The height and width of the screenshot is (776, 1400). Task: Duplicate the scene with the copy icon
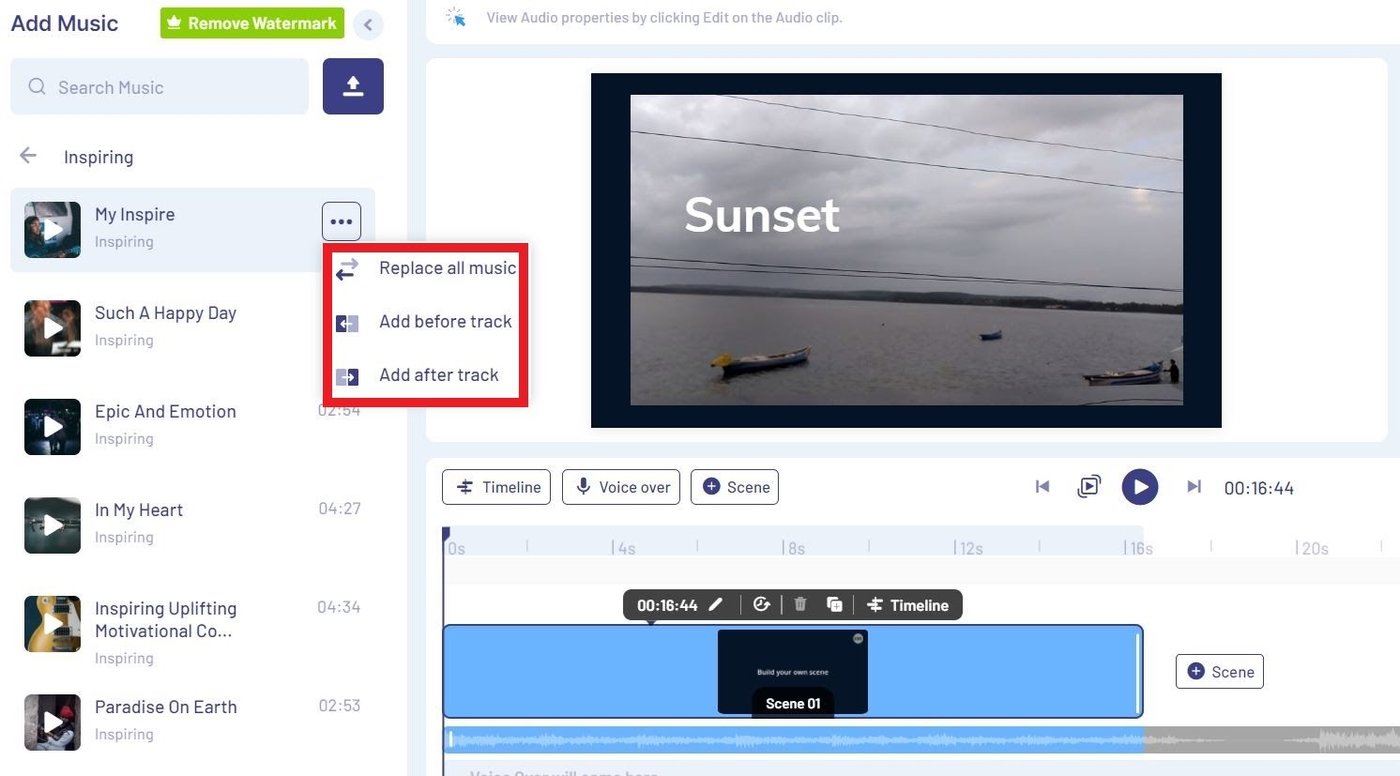coord(835,604)
